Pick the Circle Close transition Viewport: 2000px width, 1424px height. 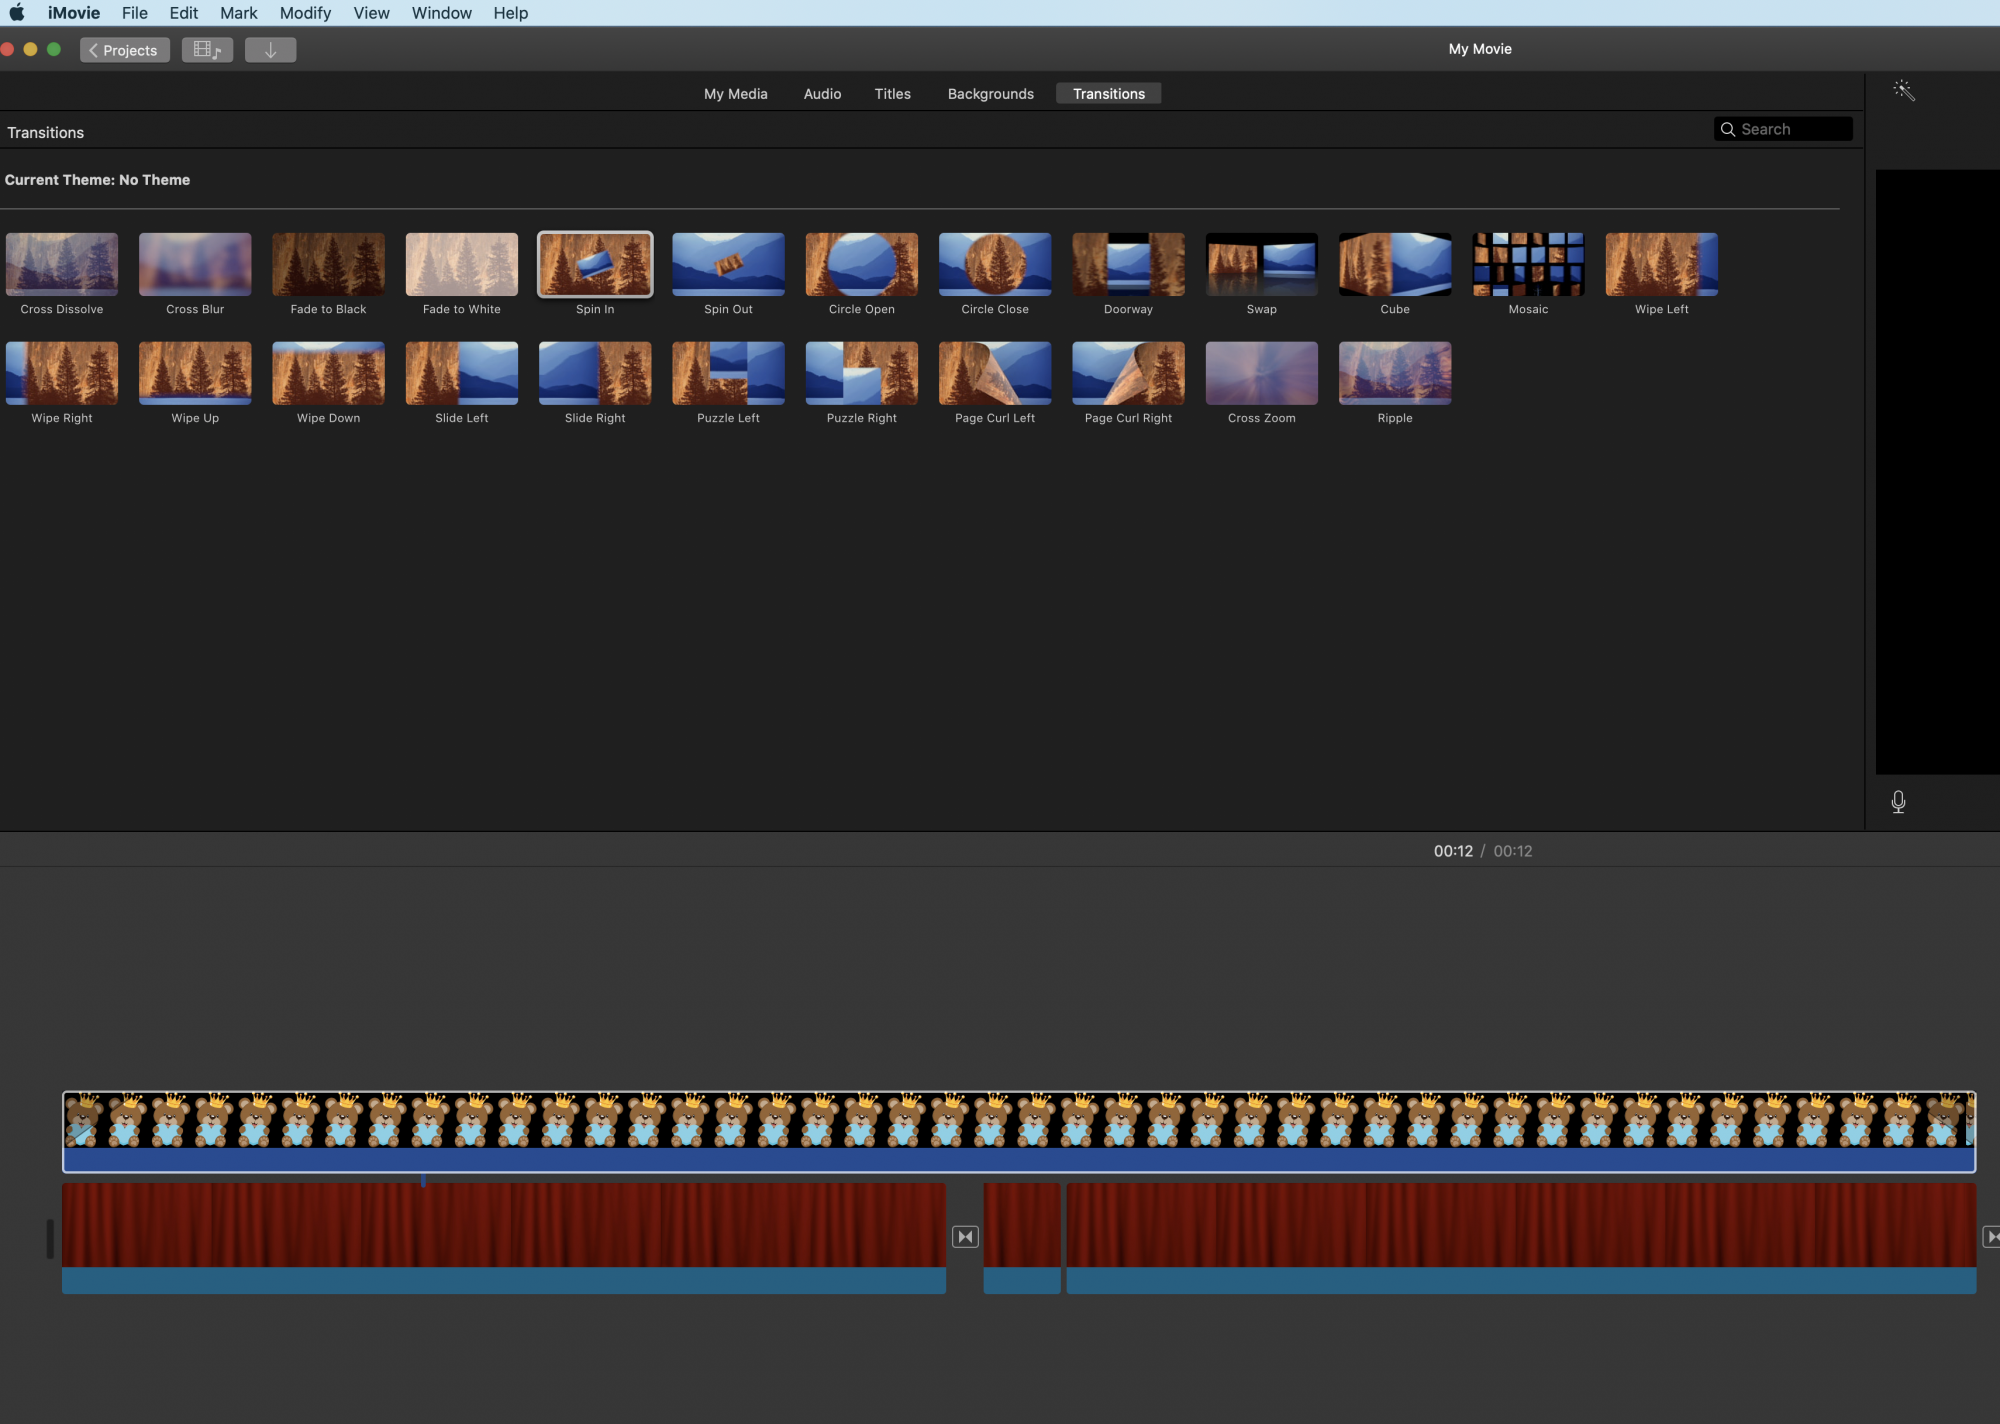(x=995, y=265)
